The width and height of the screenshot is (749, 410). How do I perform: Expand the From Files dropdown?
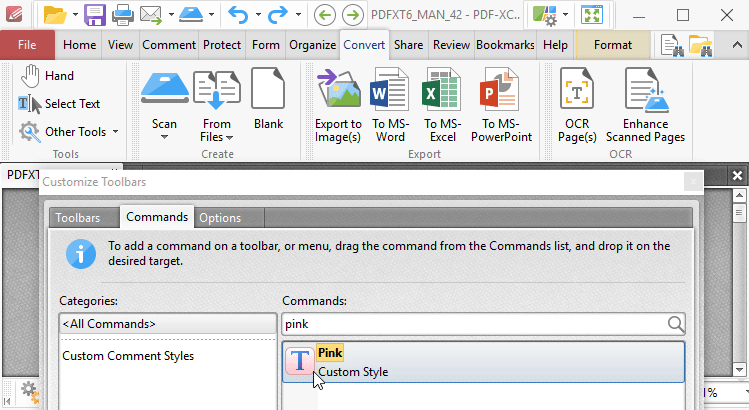pyautogui.click(x=216, y=136)
